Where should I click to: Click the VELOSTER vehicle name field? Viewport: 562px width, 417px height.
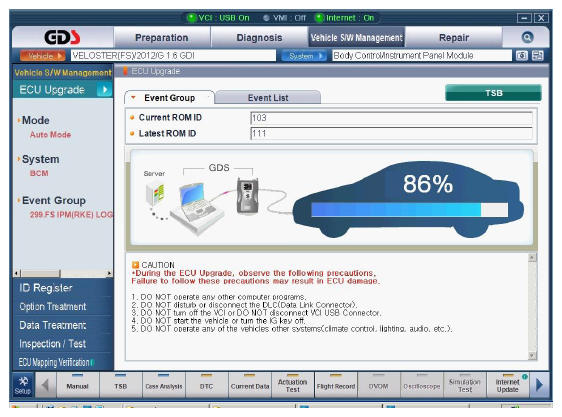[x=173, y=56]
